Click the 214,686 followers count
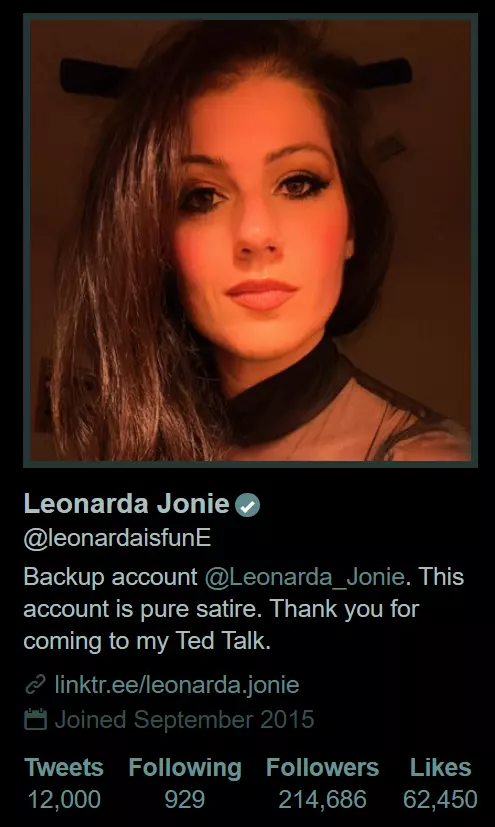 (x=323, y=800)
